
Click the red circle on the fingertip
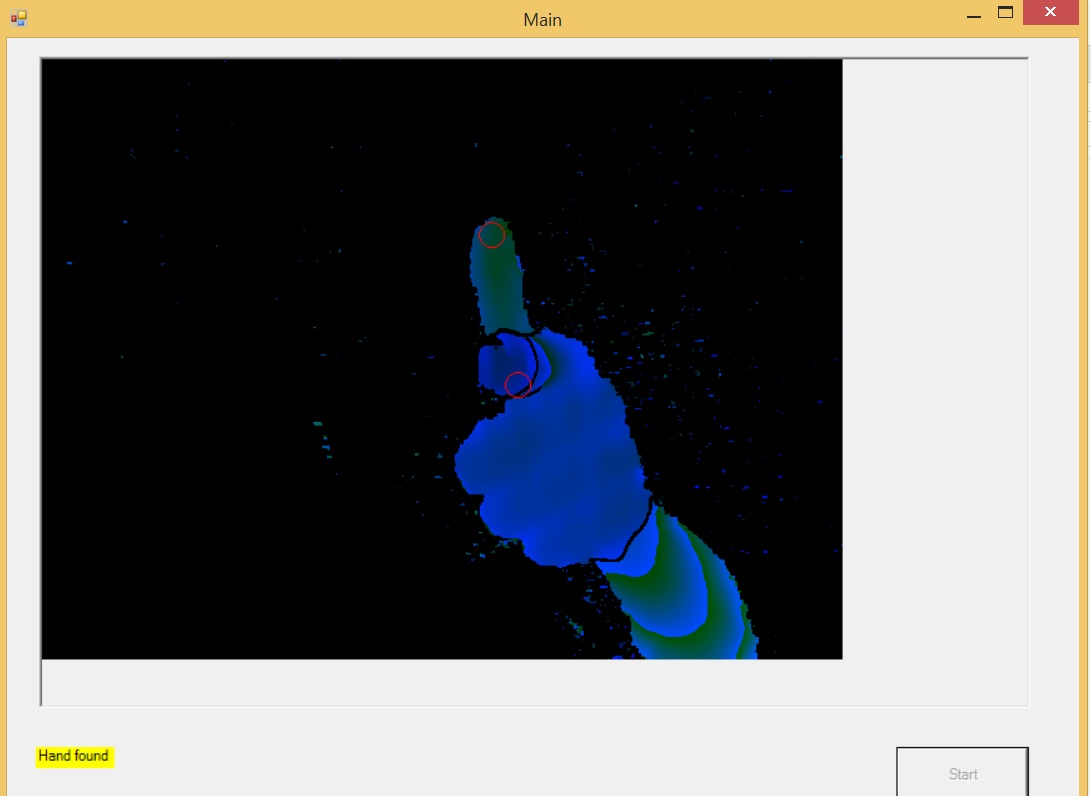[492, 235]
